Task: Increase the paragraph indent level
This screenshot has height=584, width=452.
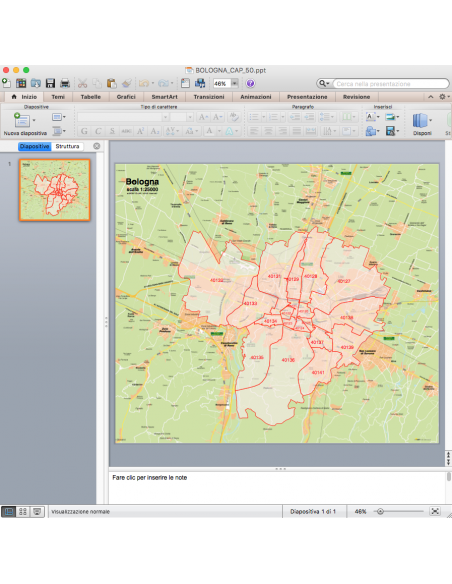Action: (309, 117)
